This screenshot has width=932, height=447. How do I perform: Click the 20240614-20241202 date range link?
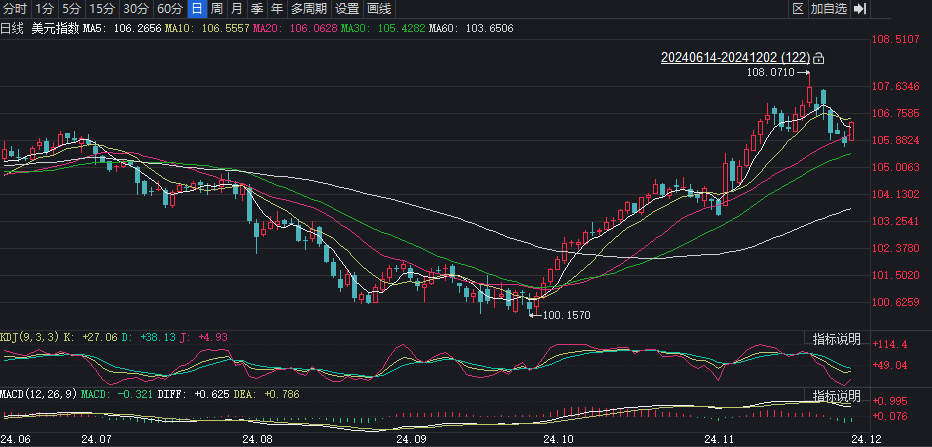[735, 58]
